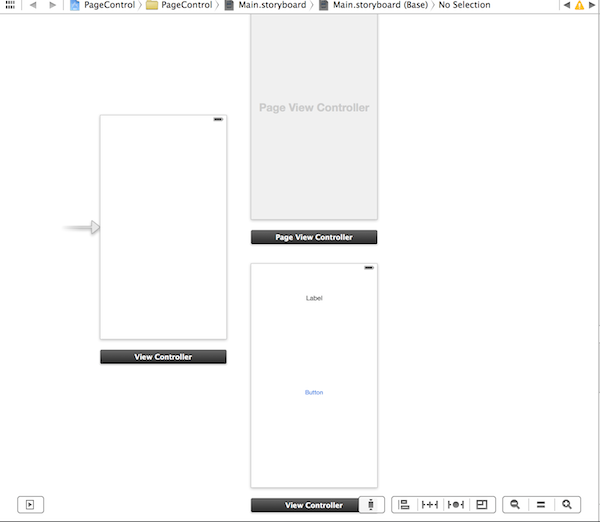
Task: Select the PageControl project in the jump bar
Action: point(103,5)
